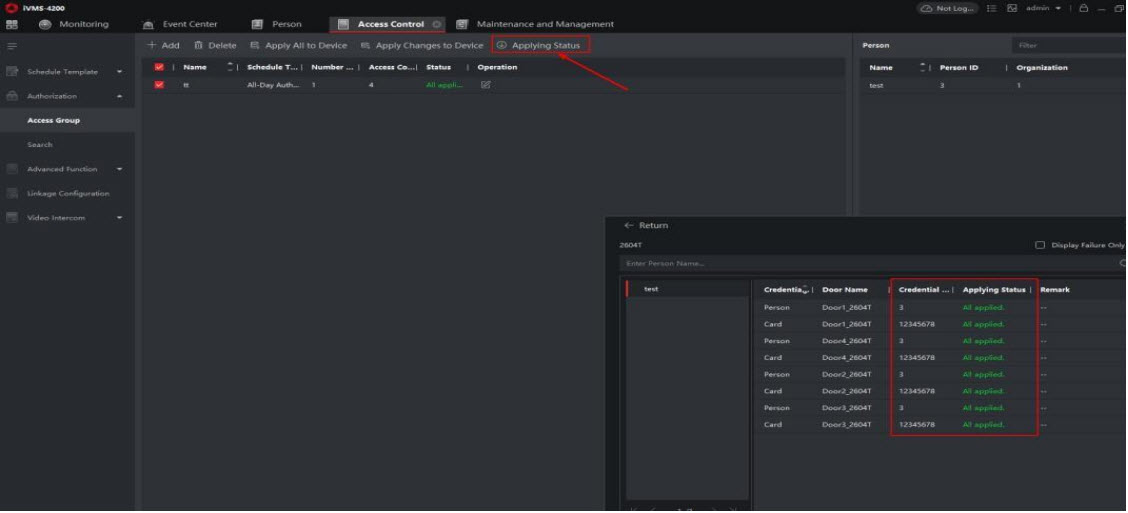1128x513 pixels.
Task: Click the Enter Person Name search field
Action: pyautogui.click(x=860, y=263)
